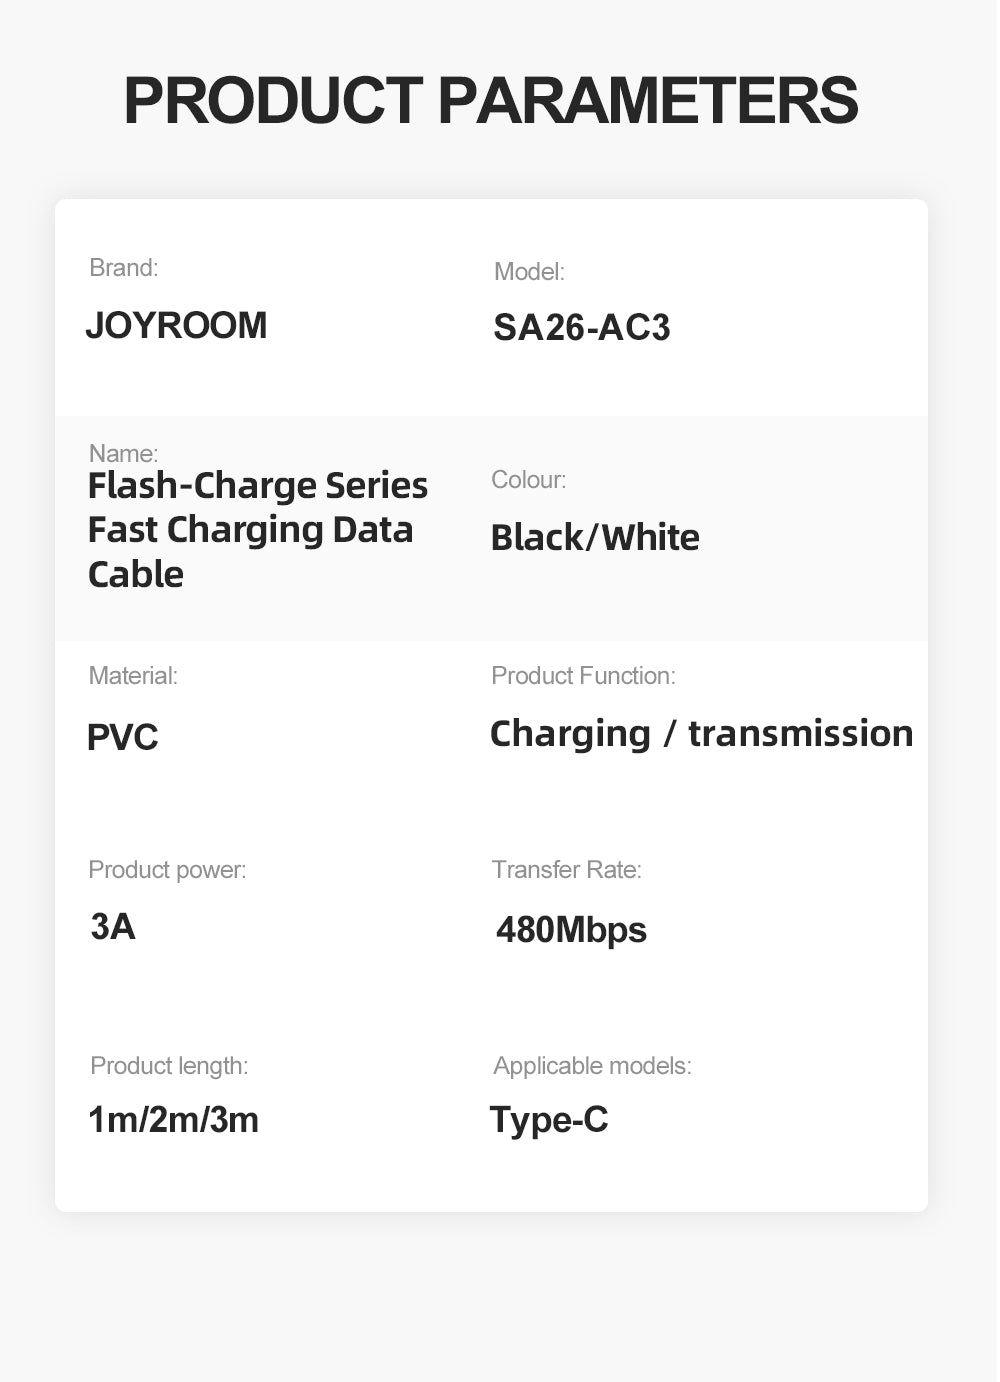Image resolution: width=1000 pixels, height=1382 pixels.
Task: Click the Model label
Action: coord(529,272)
